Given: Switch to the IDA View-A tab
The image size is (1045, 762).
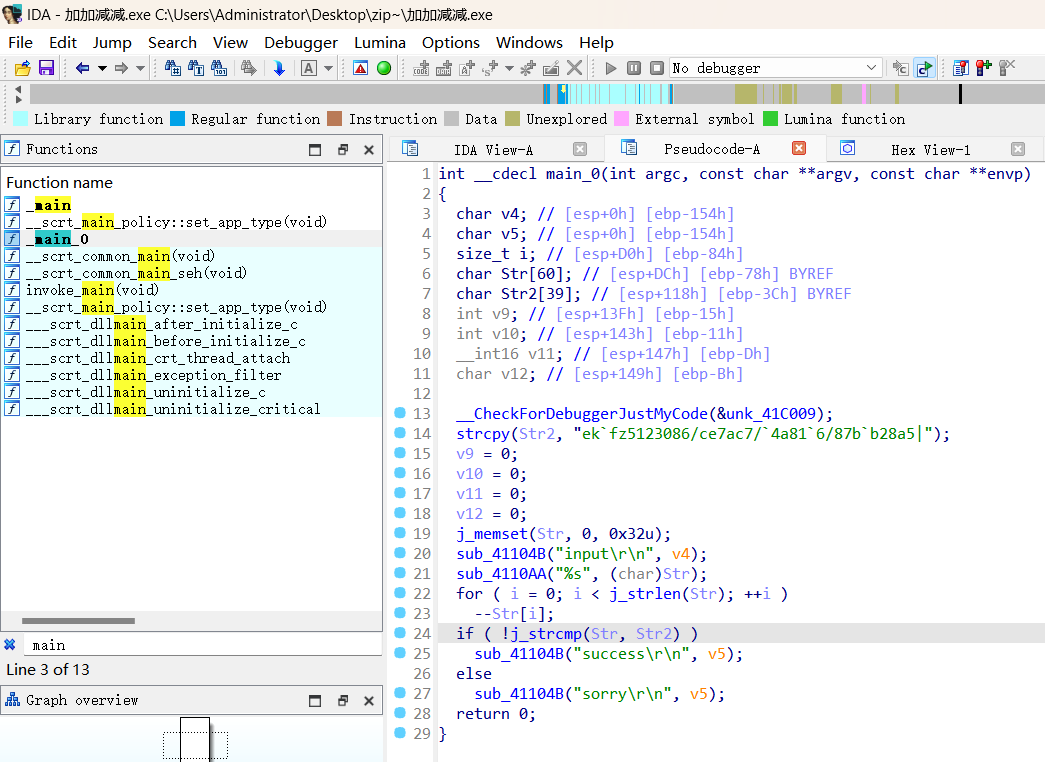Looking at the screenshot, I should pos(493,150).
